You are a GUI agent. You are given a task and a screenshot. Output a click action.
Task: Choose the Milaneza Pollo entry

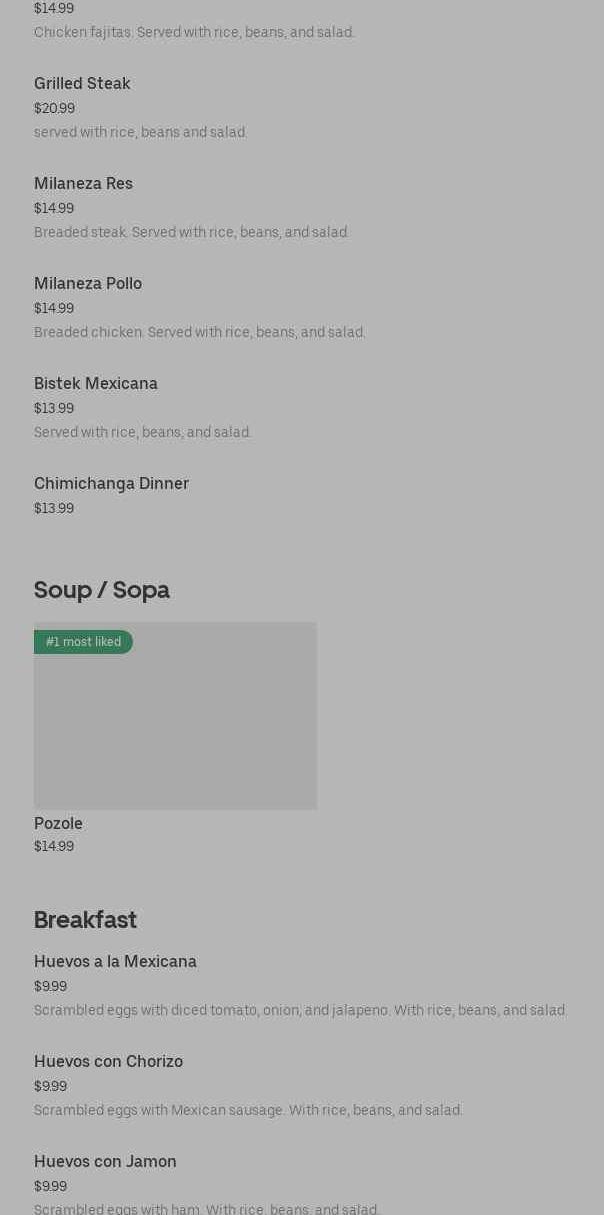coord(88,284)
